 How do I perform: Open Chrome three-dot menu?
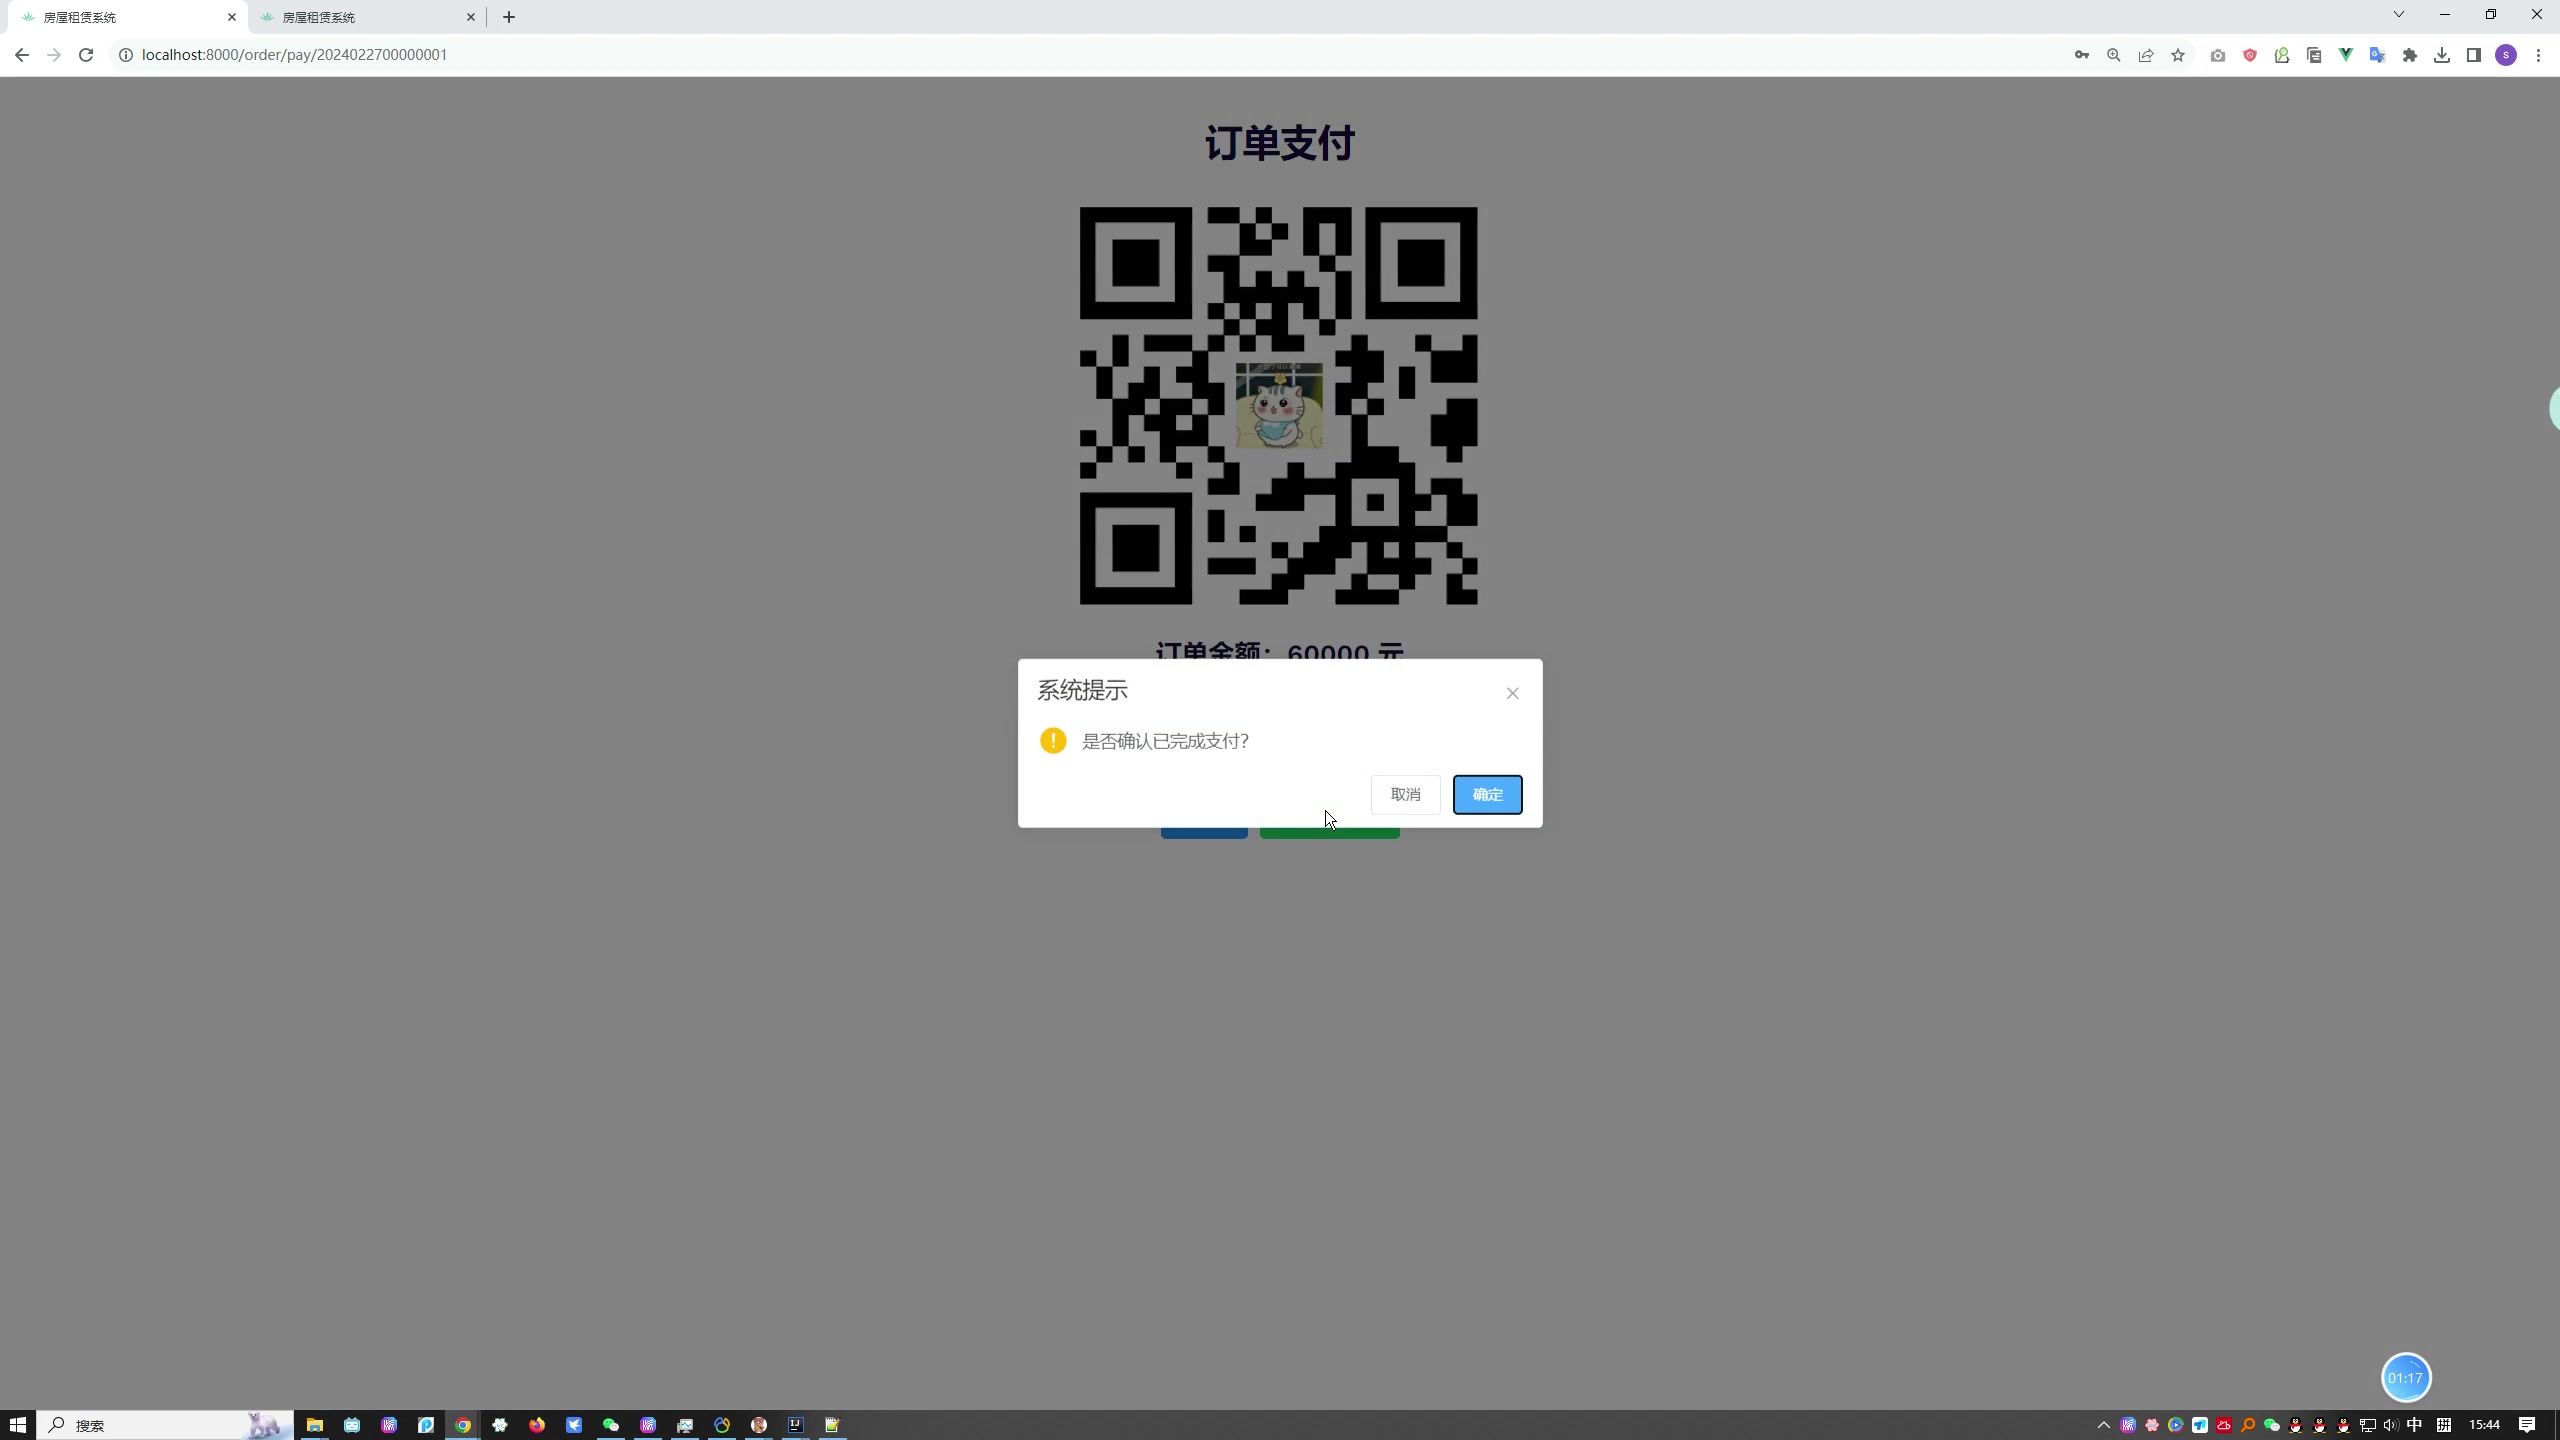pyautogui.click(x=2538, y=55)
